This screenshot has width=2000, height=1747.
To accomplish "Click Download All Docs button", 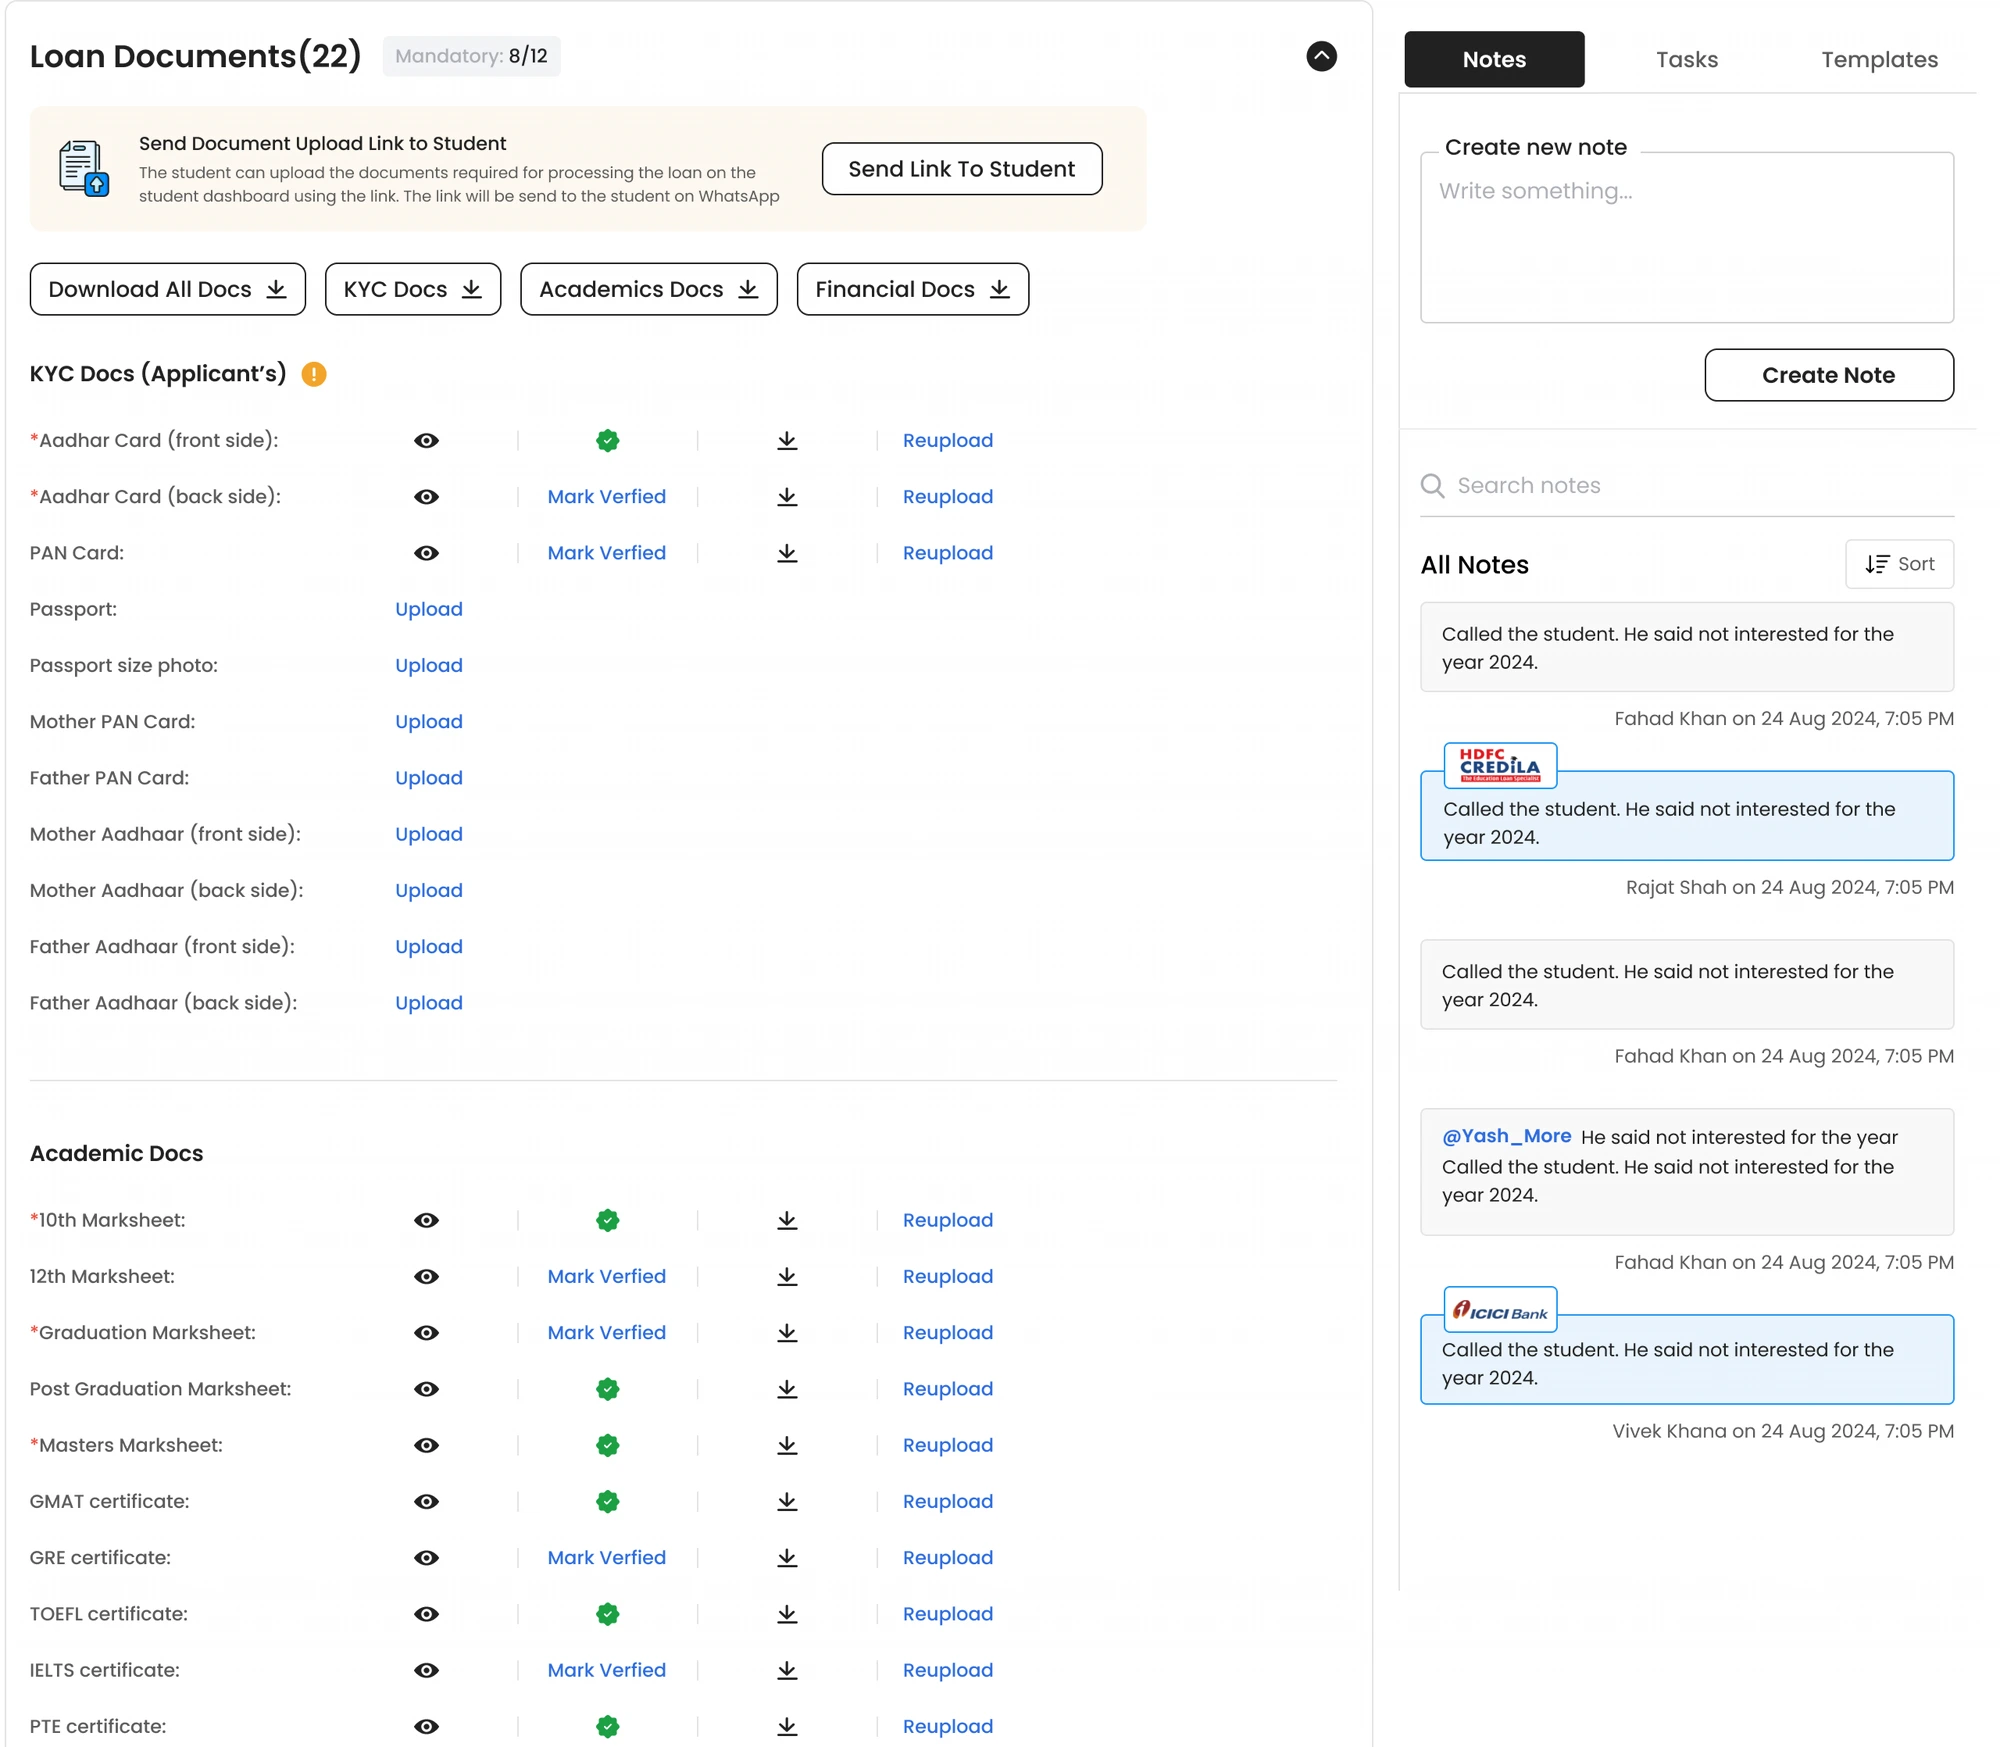I will point(168,289).
